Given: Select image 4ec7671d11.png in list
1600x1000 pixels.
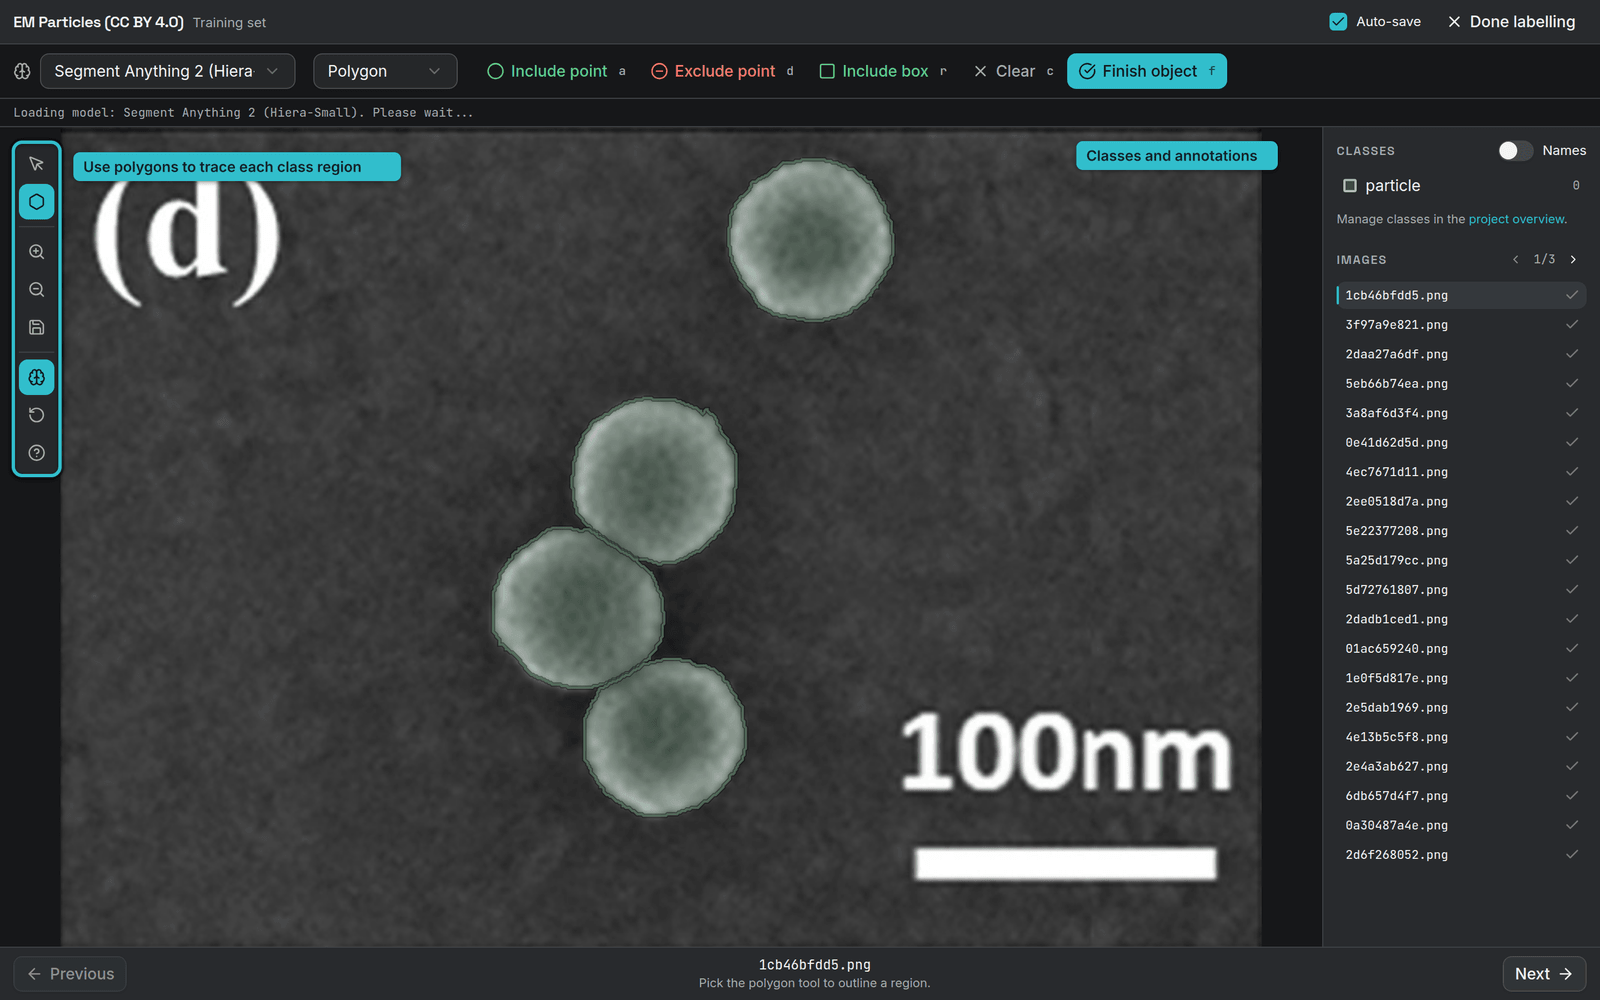Looking at the screenshot, I should click(x=1461, y=472).
